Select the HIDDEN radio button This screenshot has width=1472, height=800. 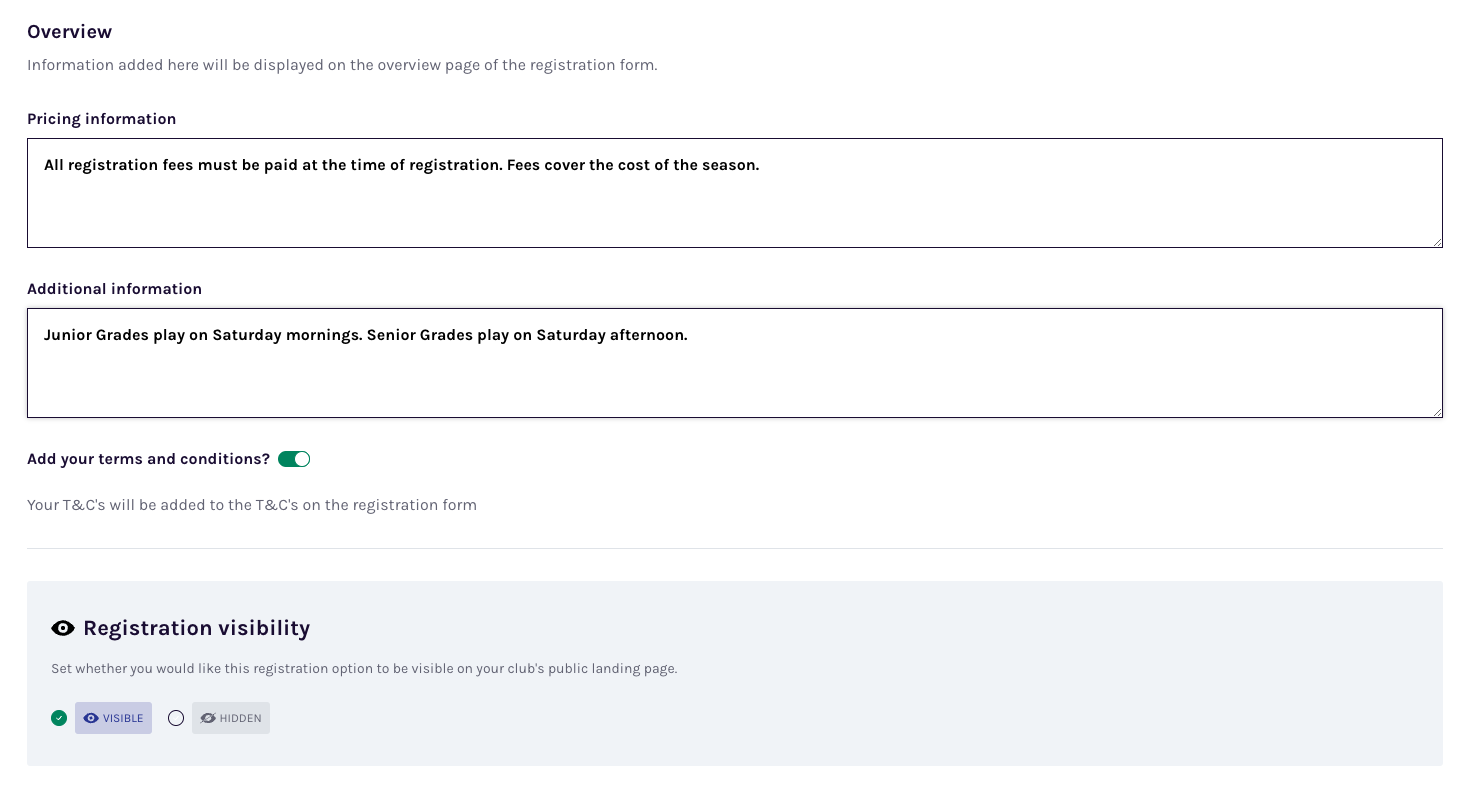tap(176, 718)
